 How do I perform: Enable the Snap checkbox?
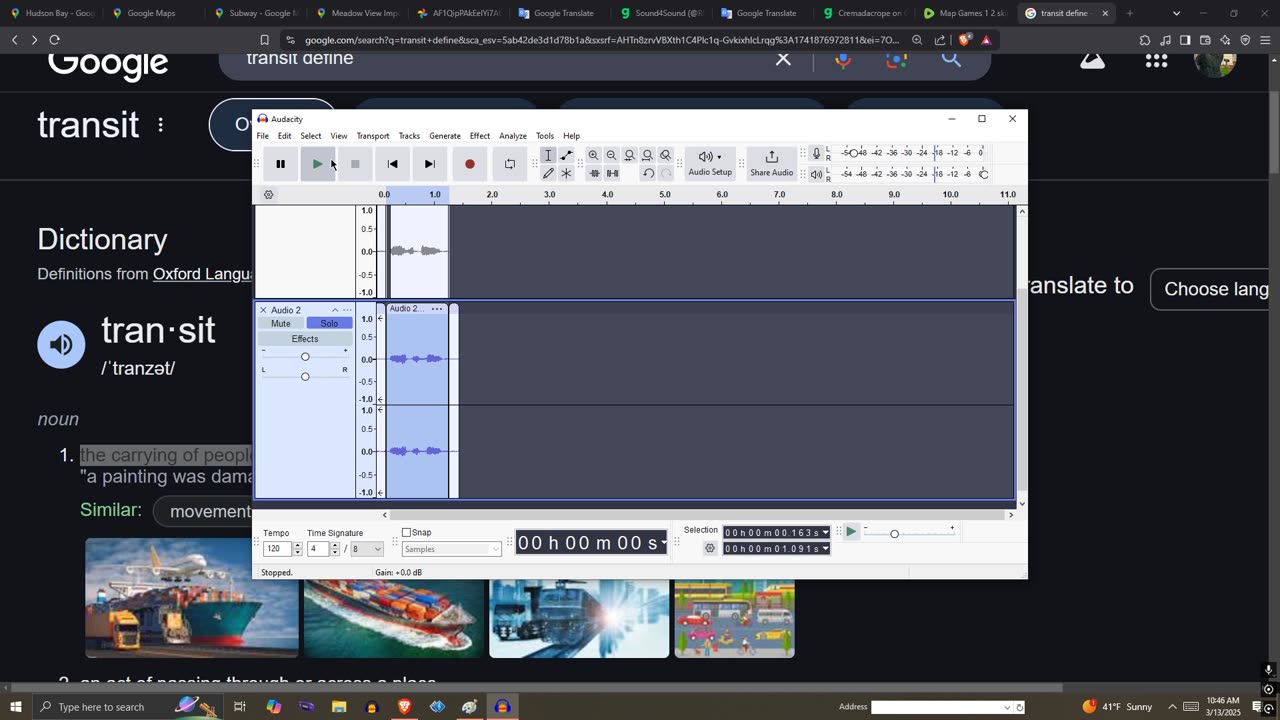pyautogui.click(x=406, y=533)
